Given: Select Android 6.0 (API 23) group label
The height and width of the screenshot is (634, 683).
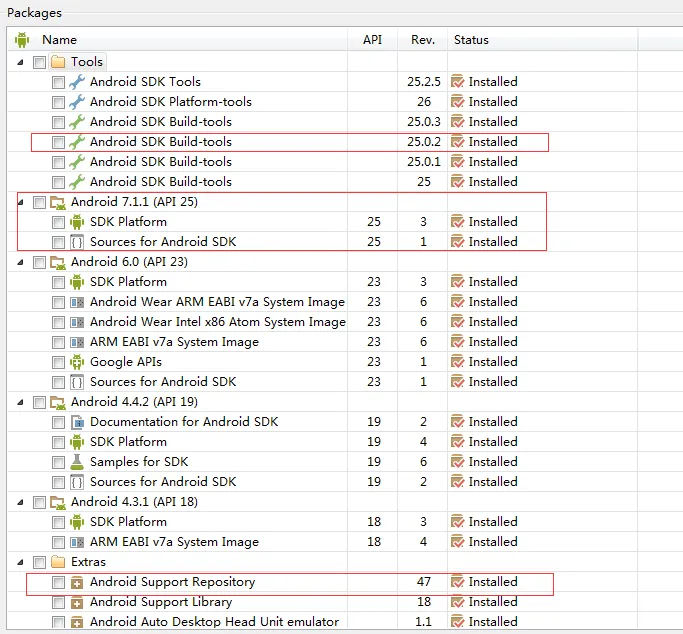Looking at the screenshot, I should [129, 262].
